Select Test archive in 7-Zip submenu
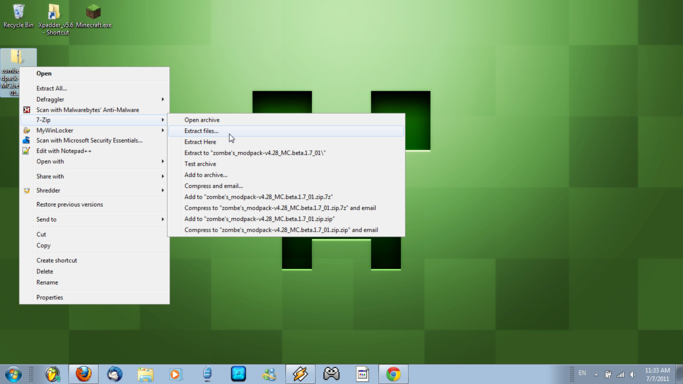This screenshot has height=384, width=683. tap(286, 164)
